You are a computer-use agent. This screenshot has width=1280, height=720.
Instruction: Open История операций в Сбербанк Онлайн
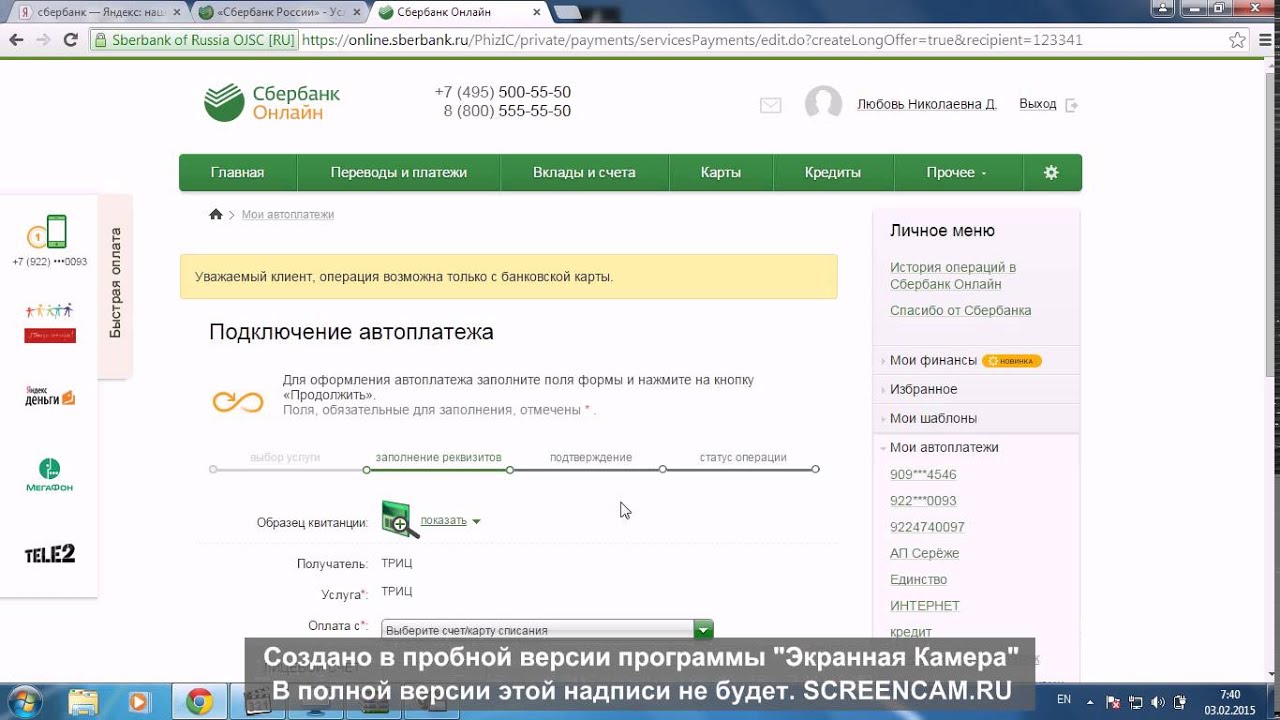point(953,275)
